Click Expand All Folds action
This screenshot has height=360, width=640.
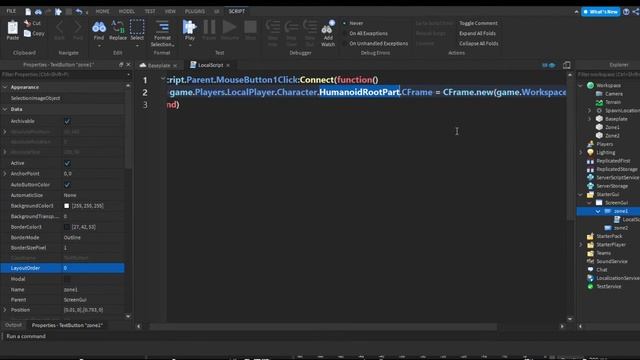coord(478,33)
